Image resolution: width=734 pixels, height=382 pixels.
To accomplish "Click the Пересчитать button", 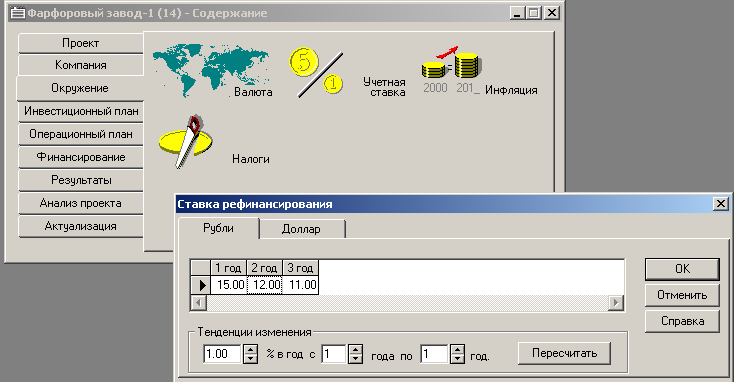I will [x=564, y=353].
